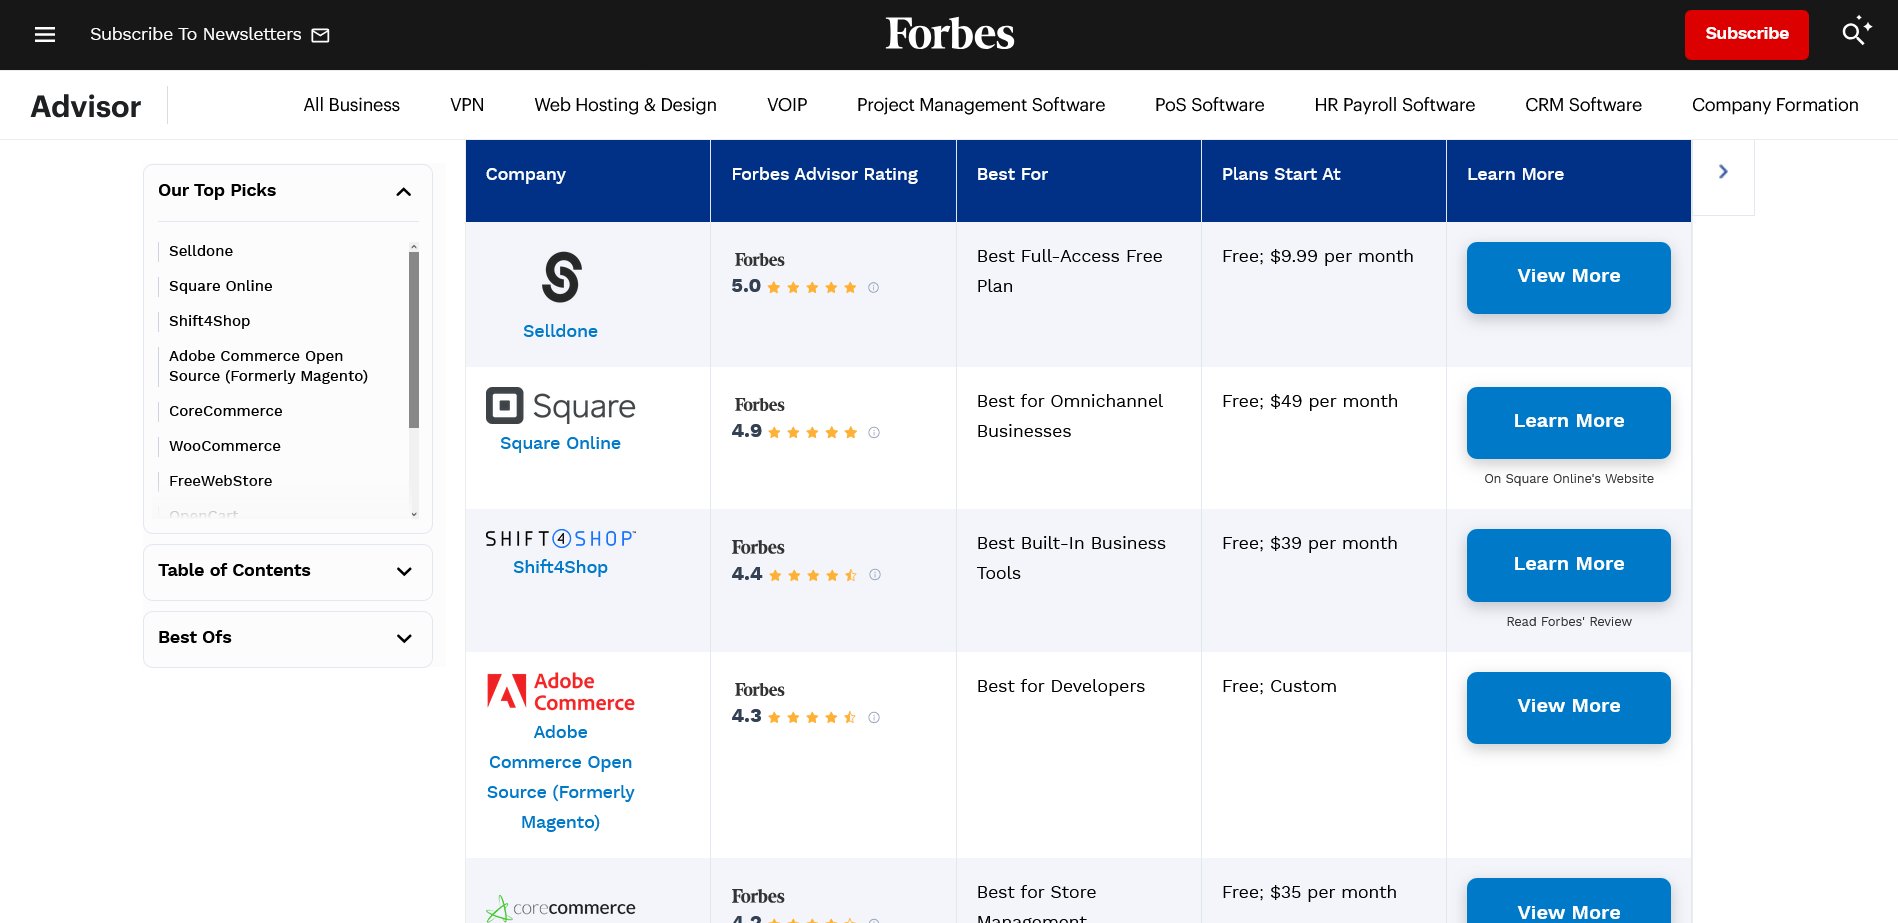The height and width of the screenshot is (923, 1898).
Task: Select Shift4Shop in Our Top Picks
Action: click(210, 321)
